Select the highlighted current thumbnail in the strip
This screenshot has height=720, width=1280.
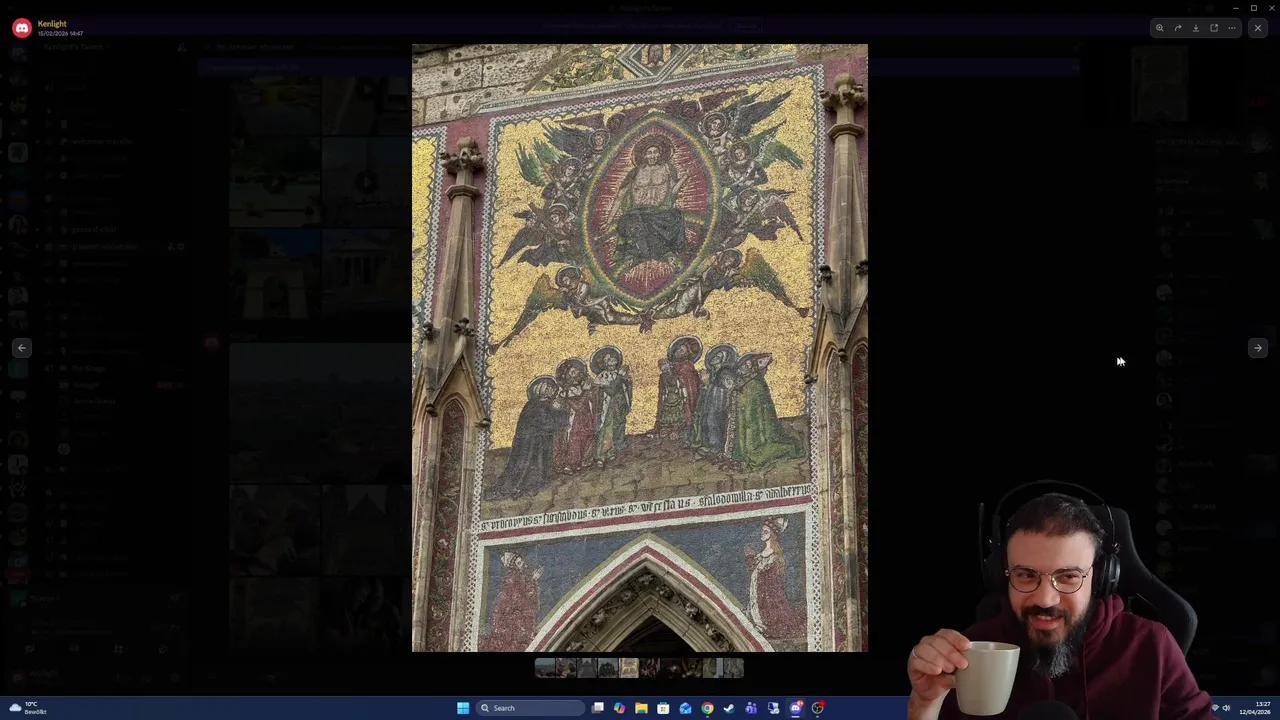(629, 668)
